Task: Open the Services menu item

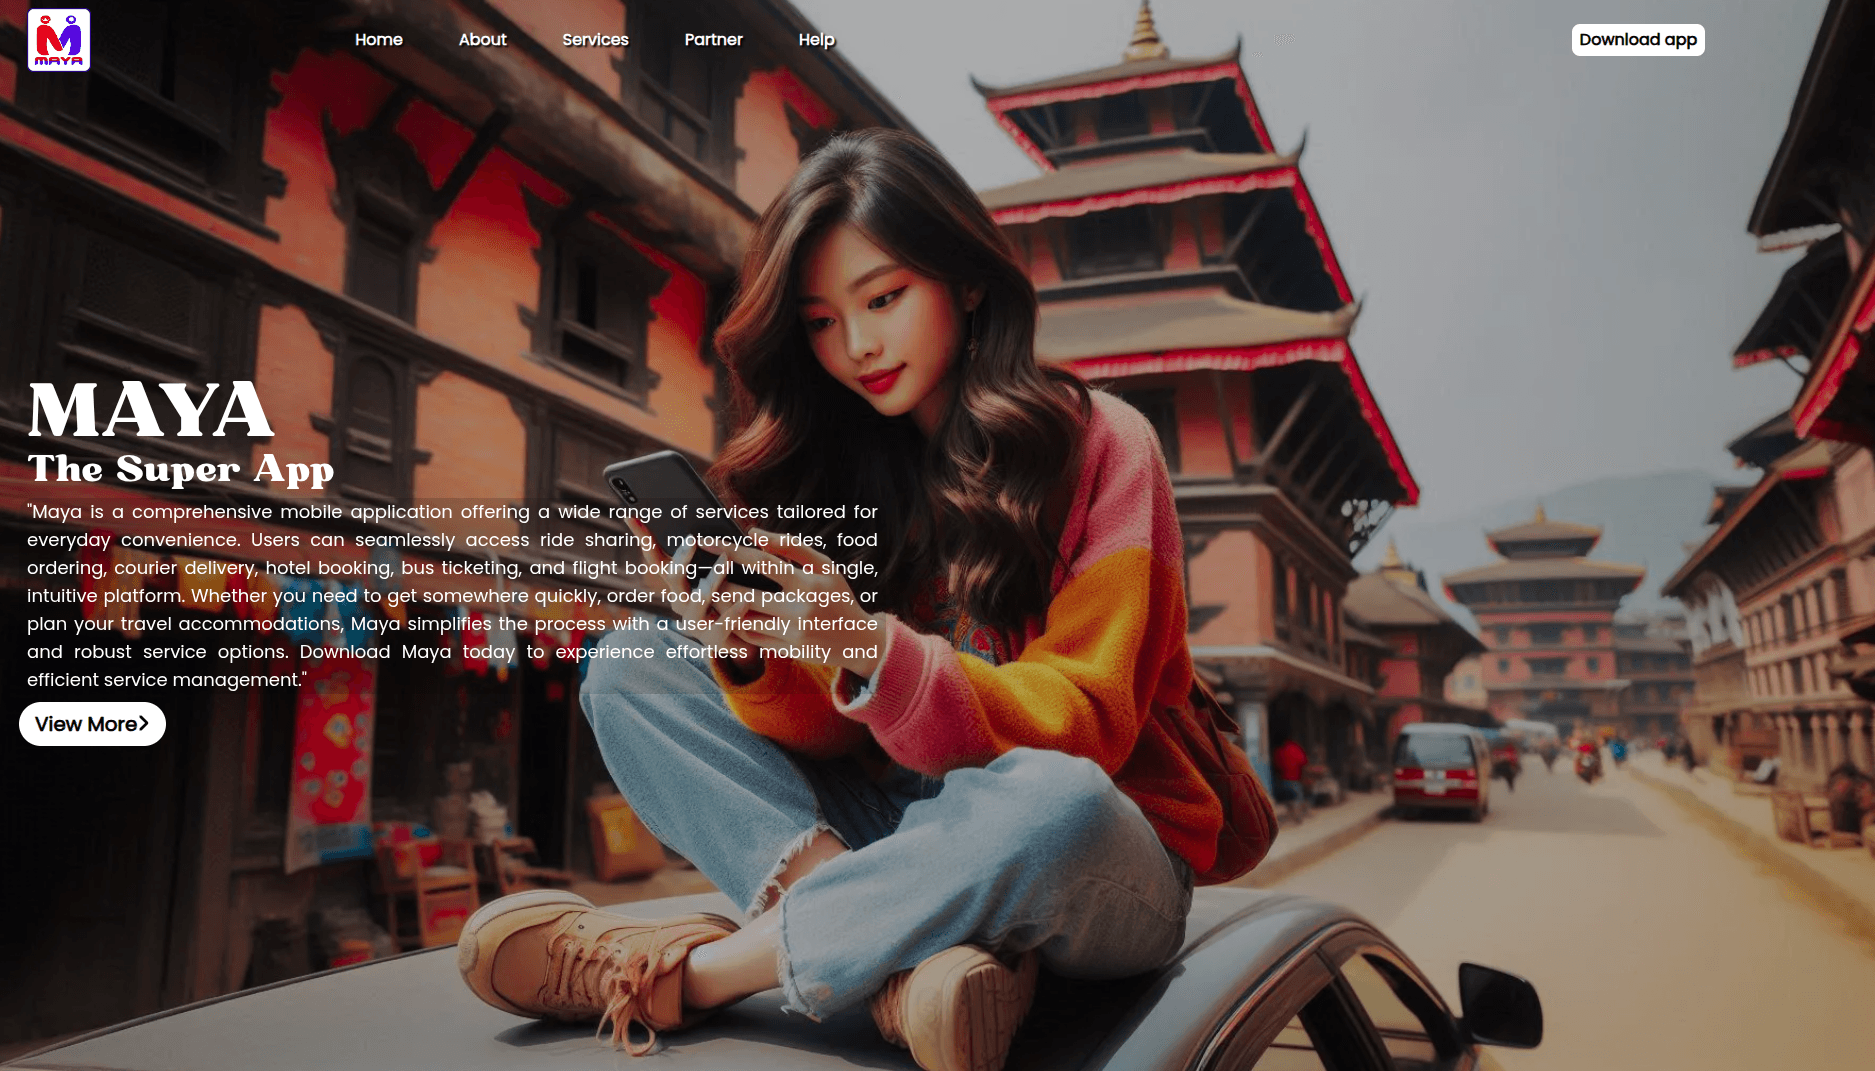Action: 595,40
